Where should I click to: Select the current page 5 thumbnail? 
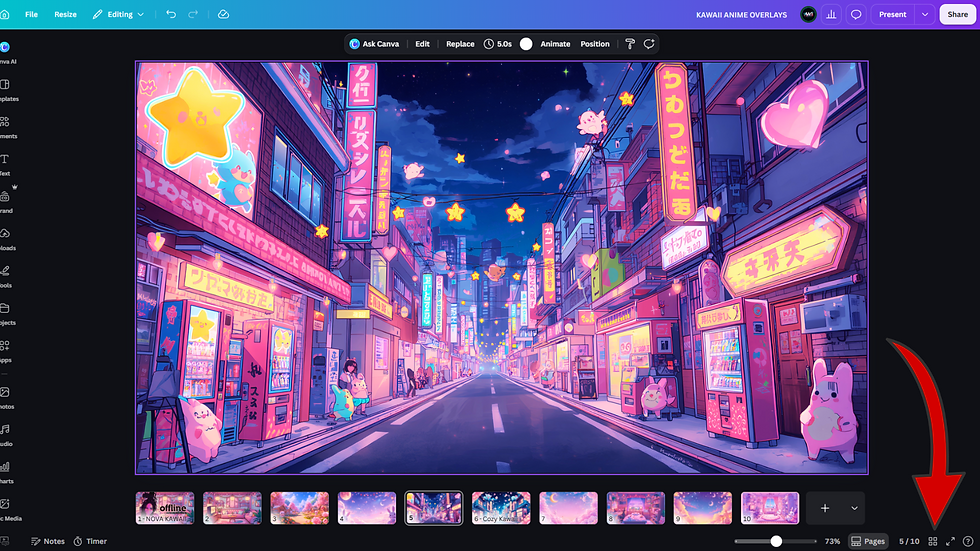click(x=434, y=508)
